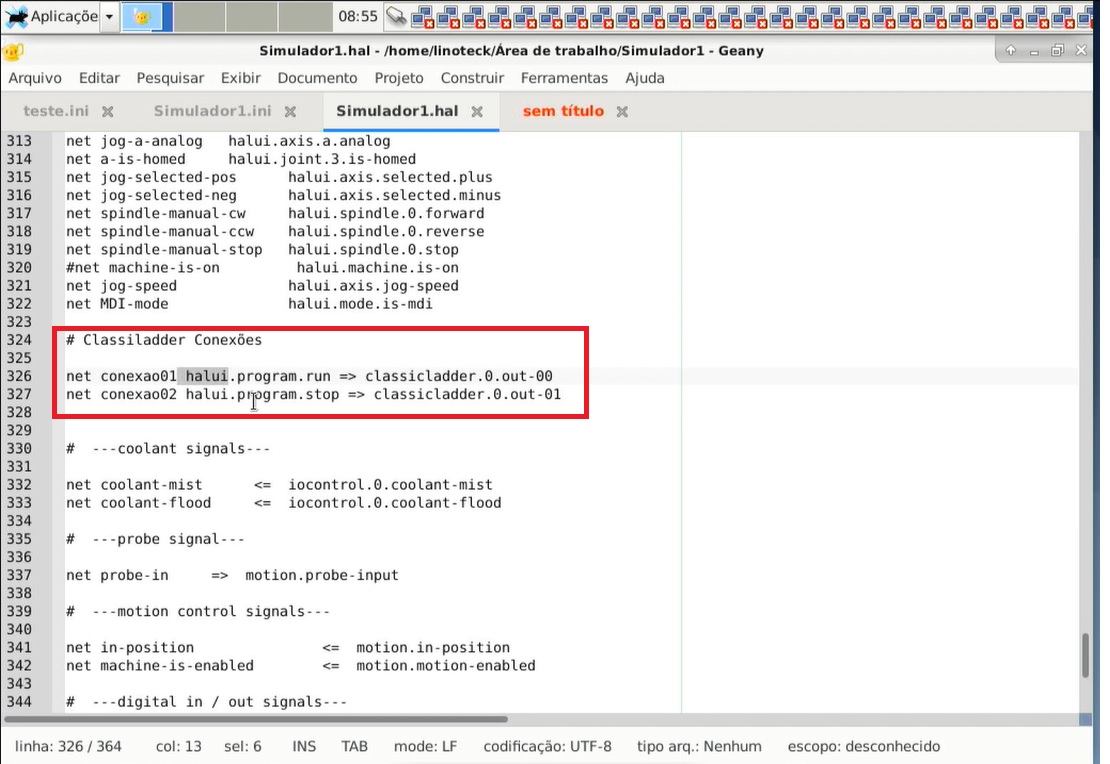Switch to the sem título tab

coord(563,111)
